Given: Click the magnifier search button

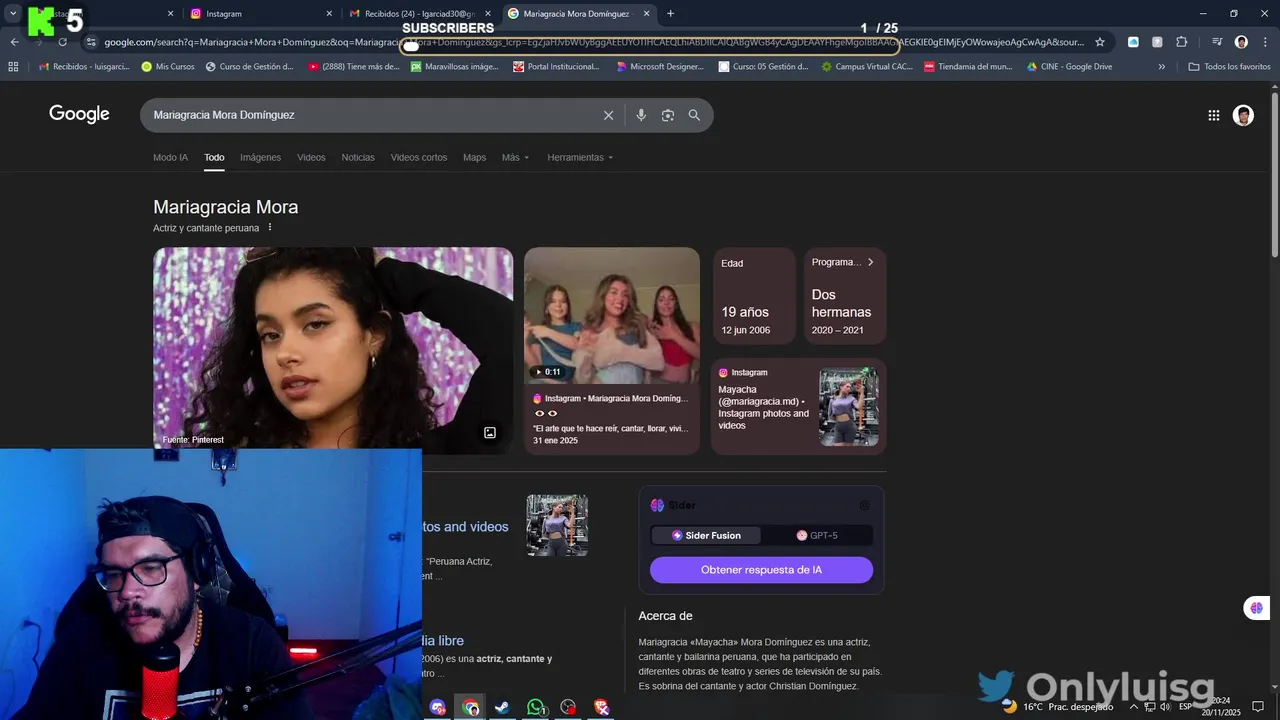Looking at the screenshot, I should pyautogui.click(x=694, y=115).
